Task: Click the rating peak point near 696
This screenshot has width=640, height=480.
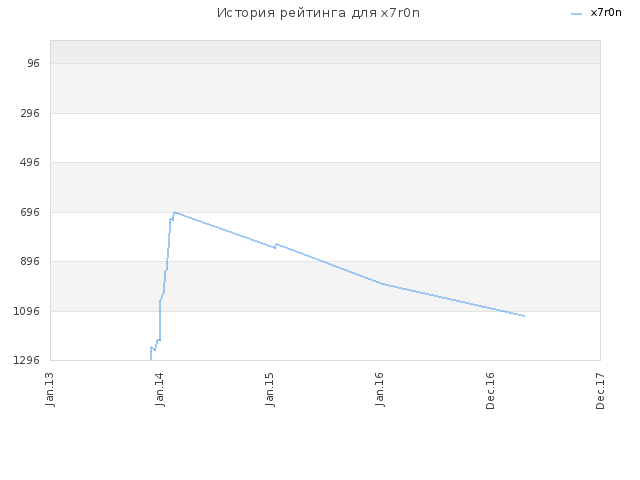Action: [x=175, y=212]
